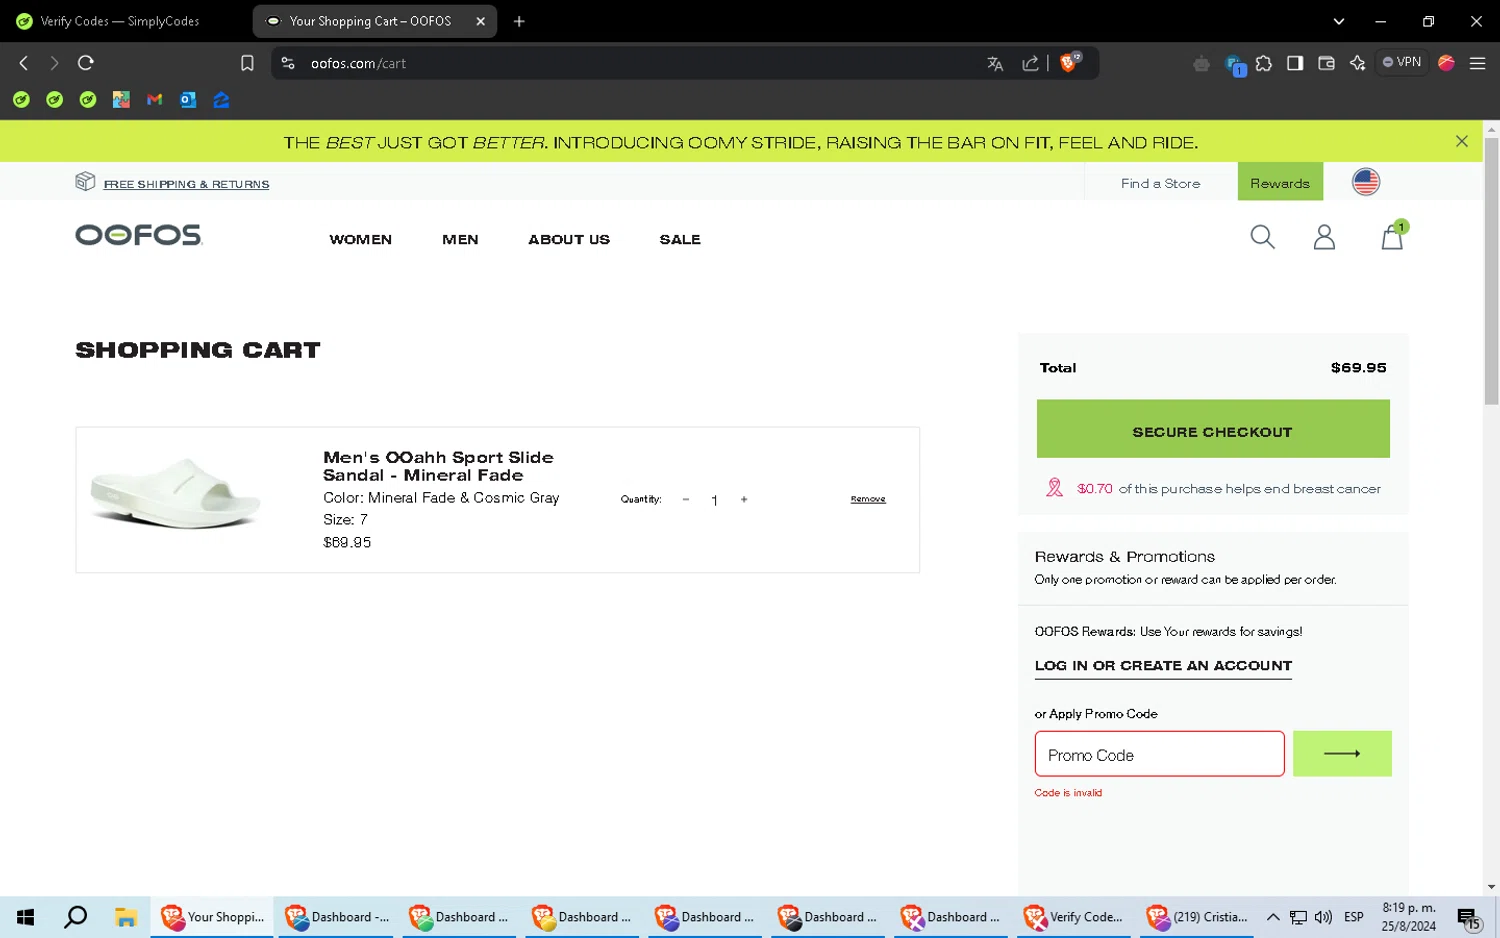Click LOG IN OR CREATE AN ACCOUNT

point(1163,666)
